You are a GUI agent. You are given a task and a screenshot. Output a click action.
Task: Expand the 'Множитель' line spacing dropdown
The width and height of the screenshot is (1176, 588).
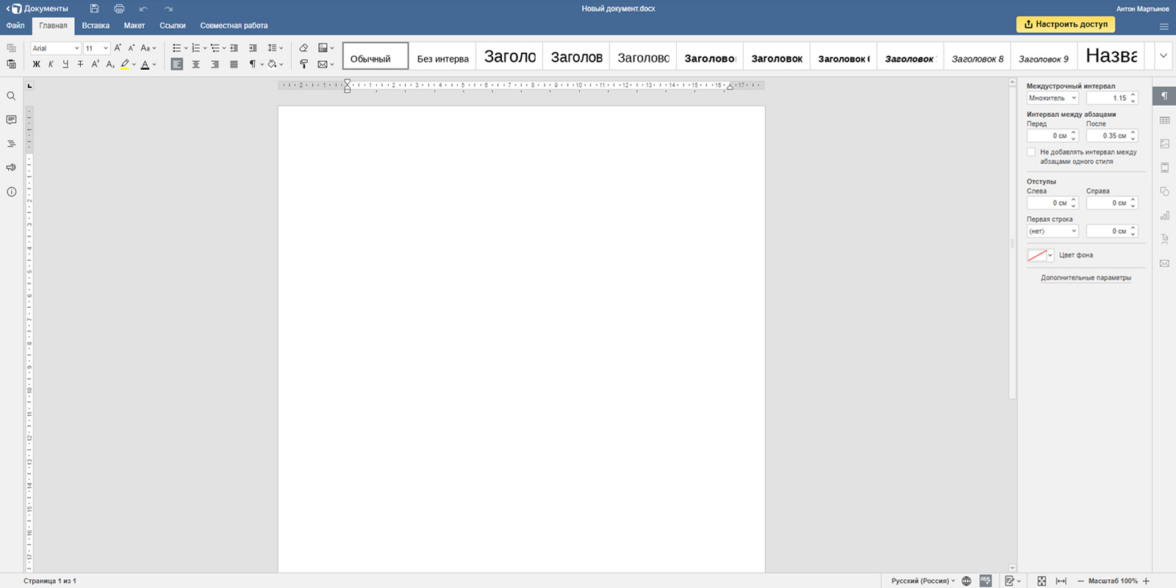[1052, 98]
